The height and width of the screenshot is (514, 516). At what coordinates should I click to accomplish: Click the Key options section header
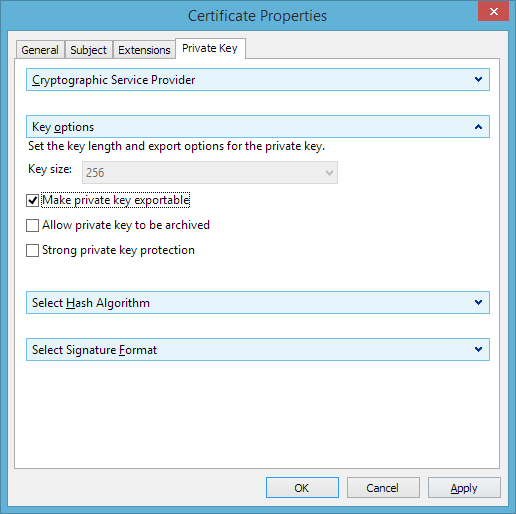click(258, 127)
